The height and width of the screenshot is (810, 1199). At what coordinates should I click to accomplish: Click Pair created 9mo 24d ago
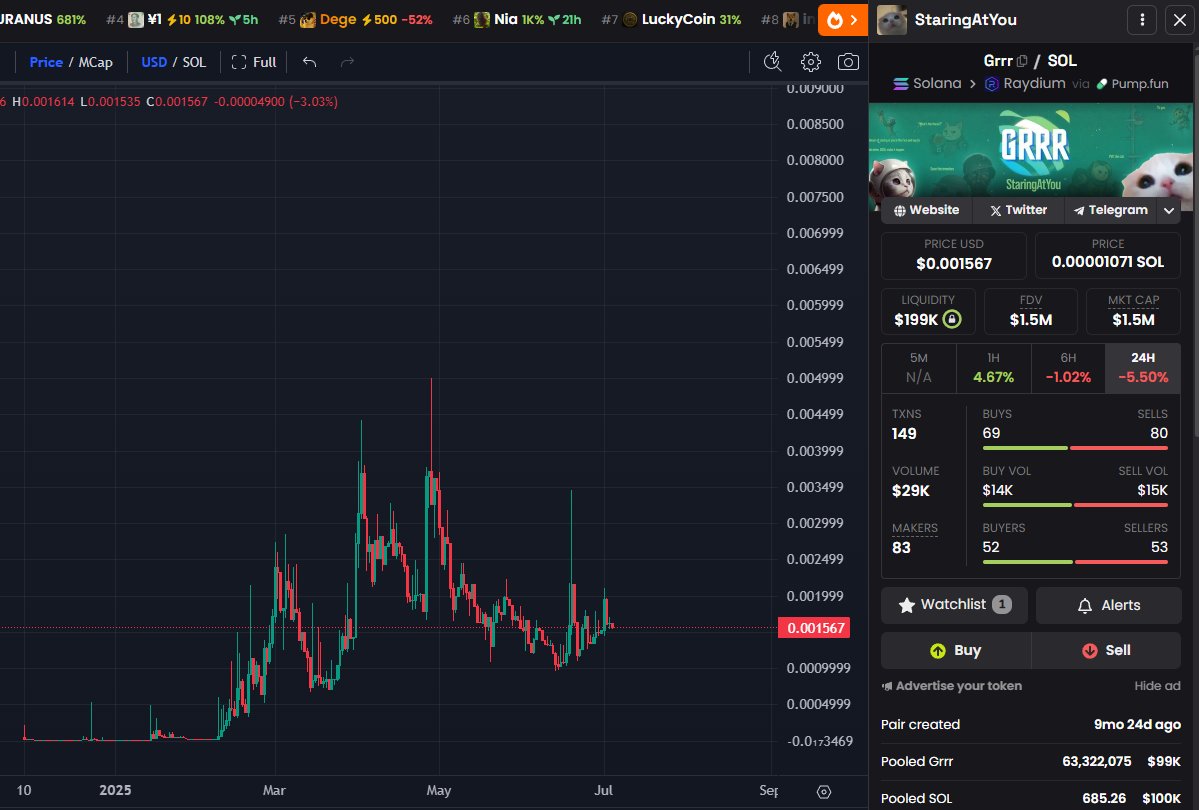pos(1031,725)
